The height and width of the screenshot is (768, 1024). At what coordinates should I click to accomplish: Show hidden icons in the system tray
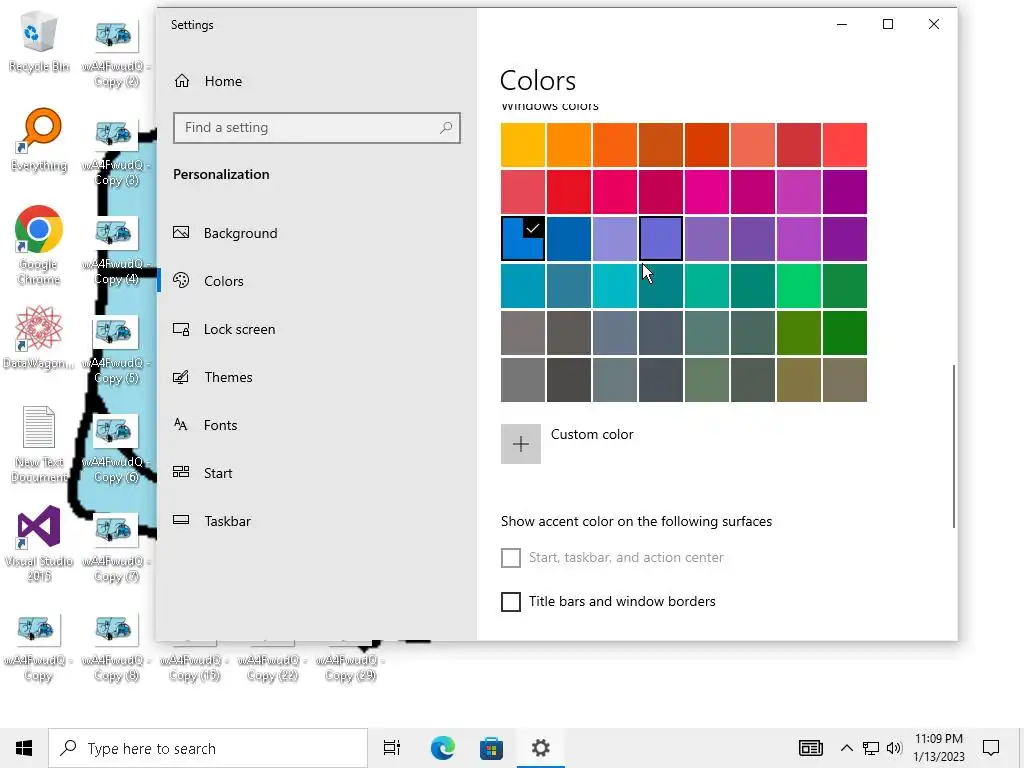click(846, 748)
